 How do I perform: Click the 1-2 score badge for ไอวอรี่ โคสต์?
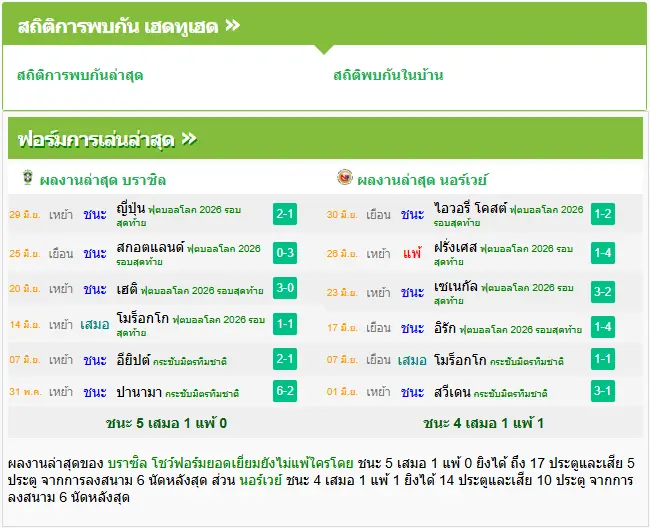tap(603, 214)
